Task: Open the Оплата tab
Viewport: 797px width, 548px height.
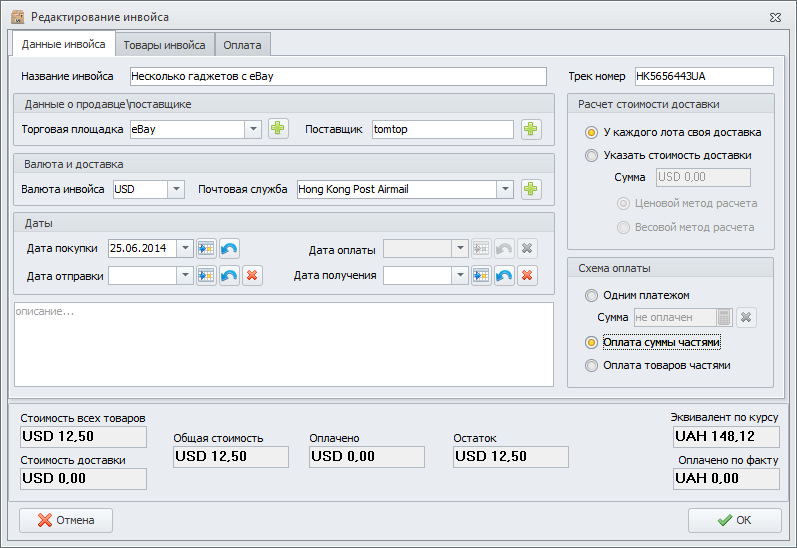Action: click(x=242, y=45)
